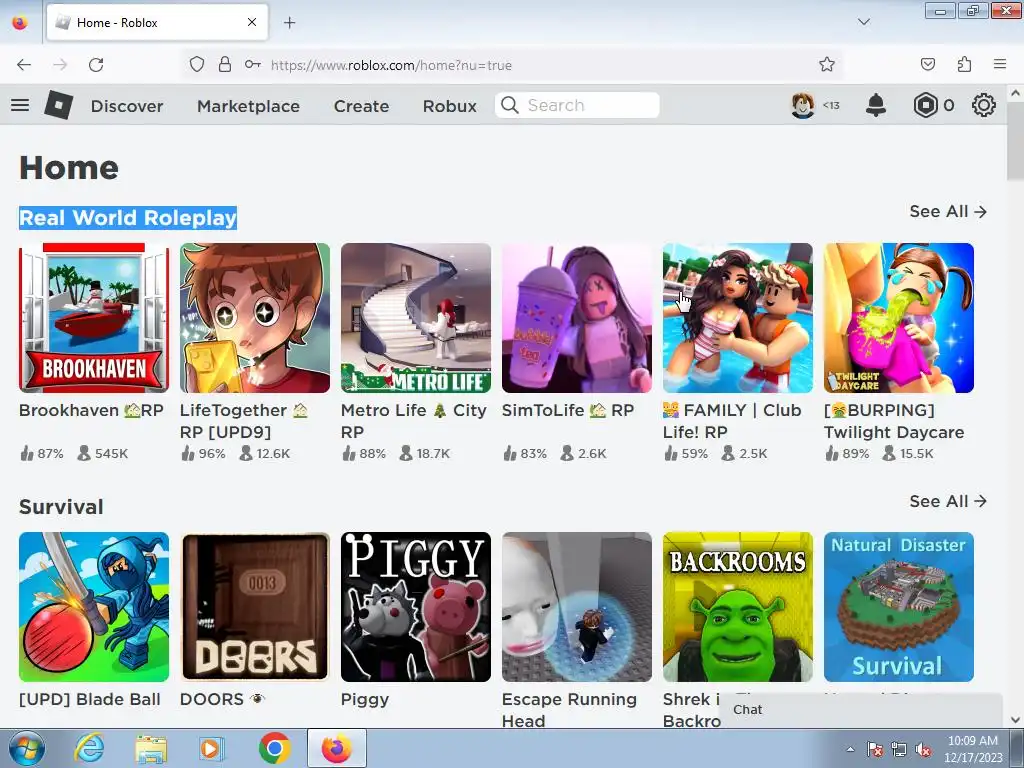Screen dimensions: 1024x768
Task: Open Natural Disaster Survival game thumbnail
Action: [899, 607]
